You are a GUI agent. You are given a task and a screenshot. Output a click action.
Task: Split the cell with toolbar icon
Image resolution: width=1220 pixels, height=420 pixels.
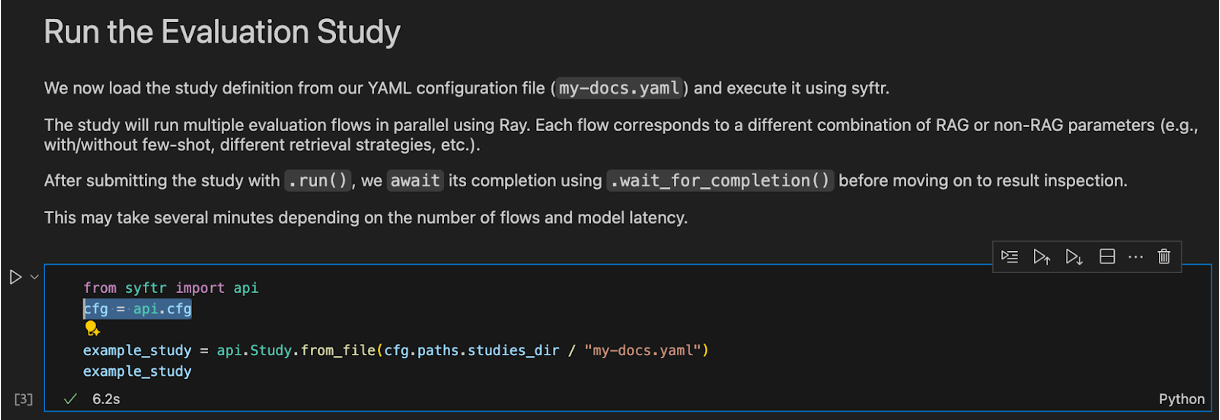[1107, 257]
